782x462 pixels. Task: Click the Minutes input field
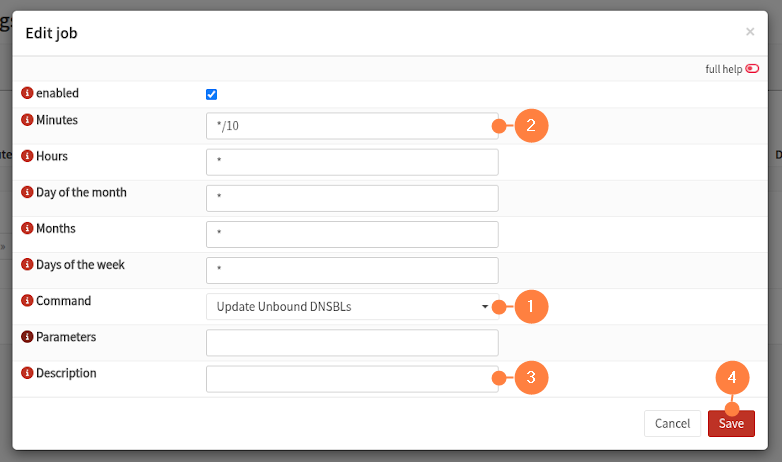tap(350, 126)
